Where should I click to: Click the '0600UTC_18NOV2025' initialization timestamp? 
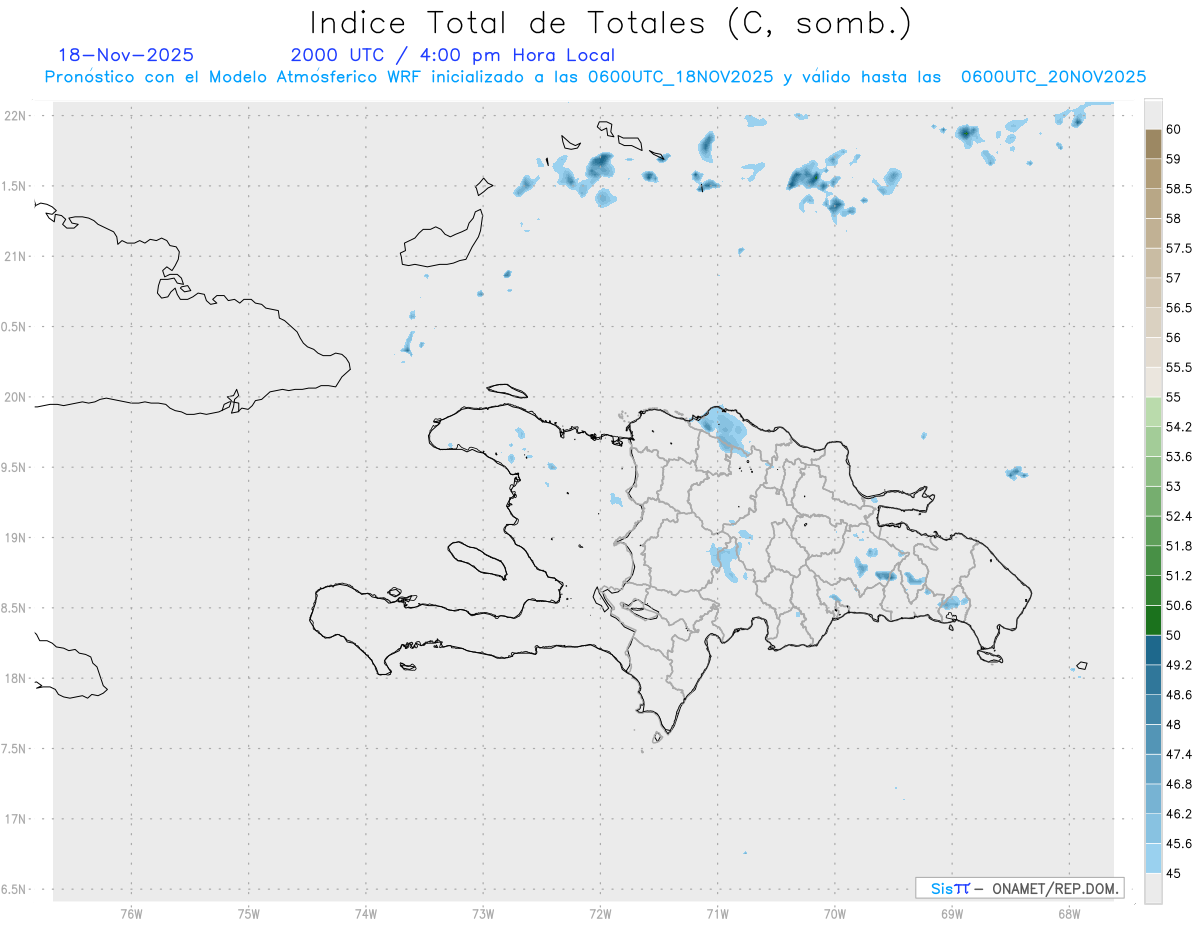point(680,77)
